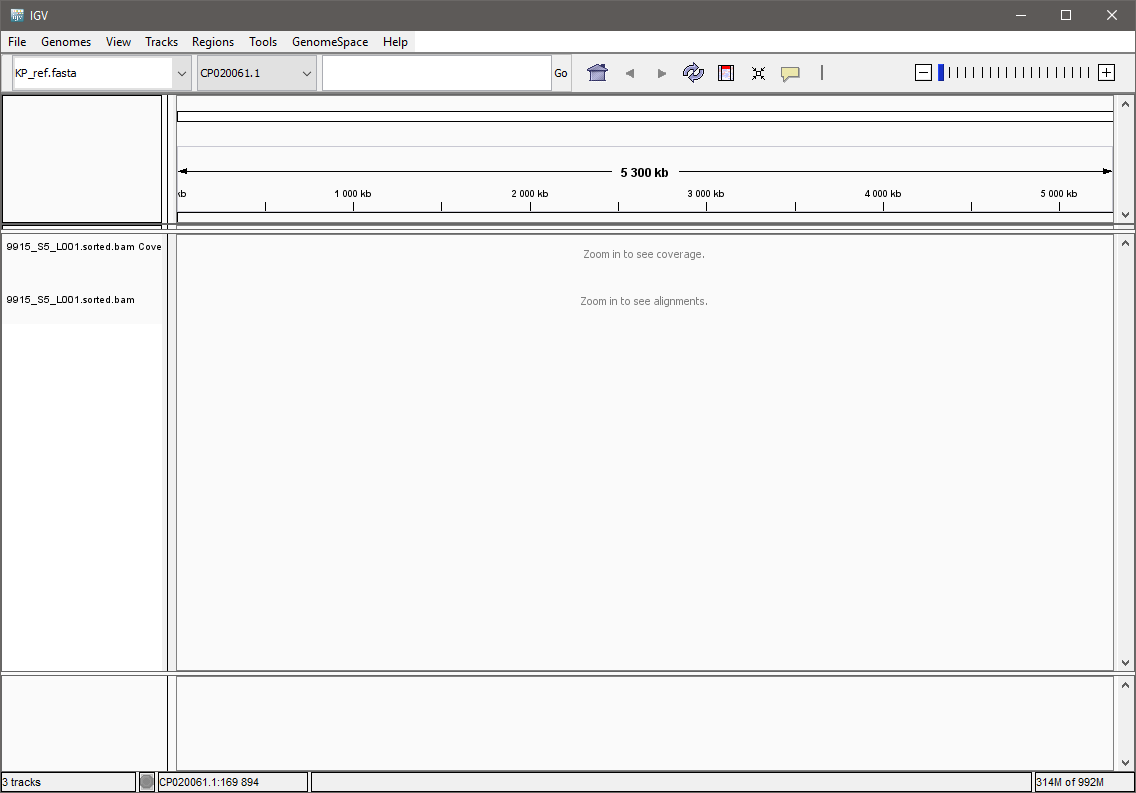This screenshot has height=793, width=1136.
Task: Click the bottom panel scrollbar down arrow
Action: (x=1125, y=763)
